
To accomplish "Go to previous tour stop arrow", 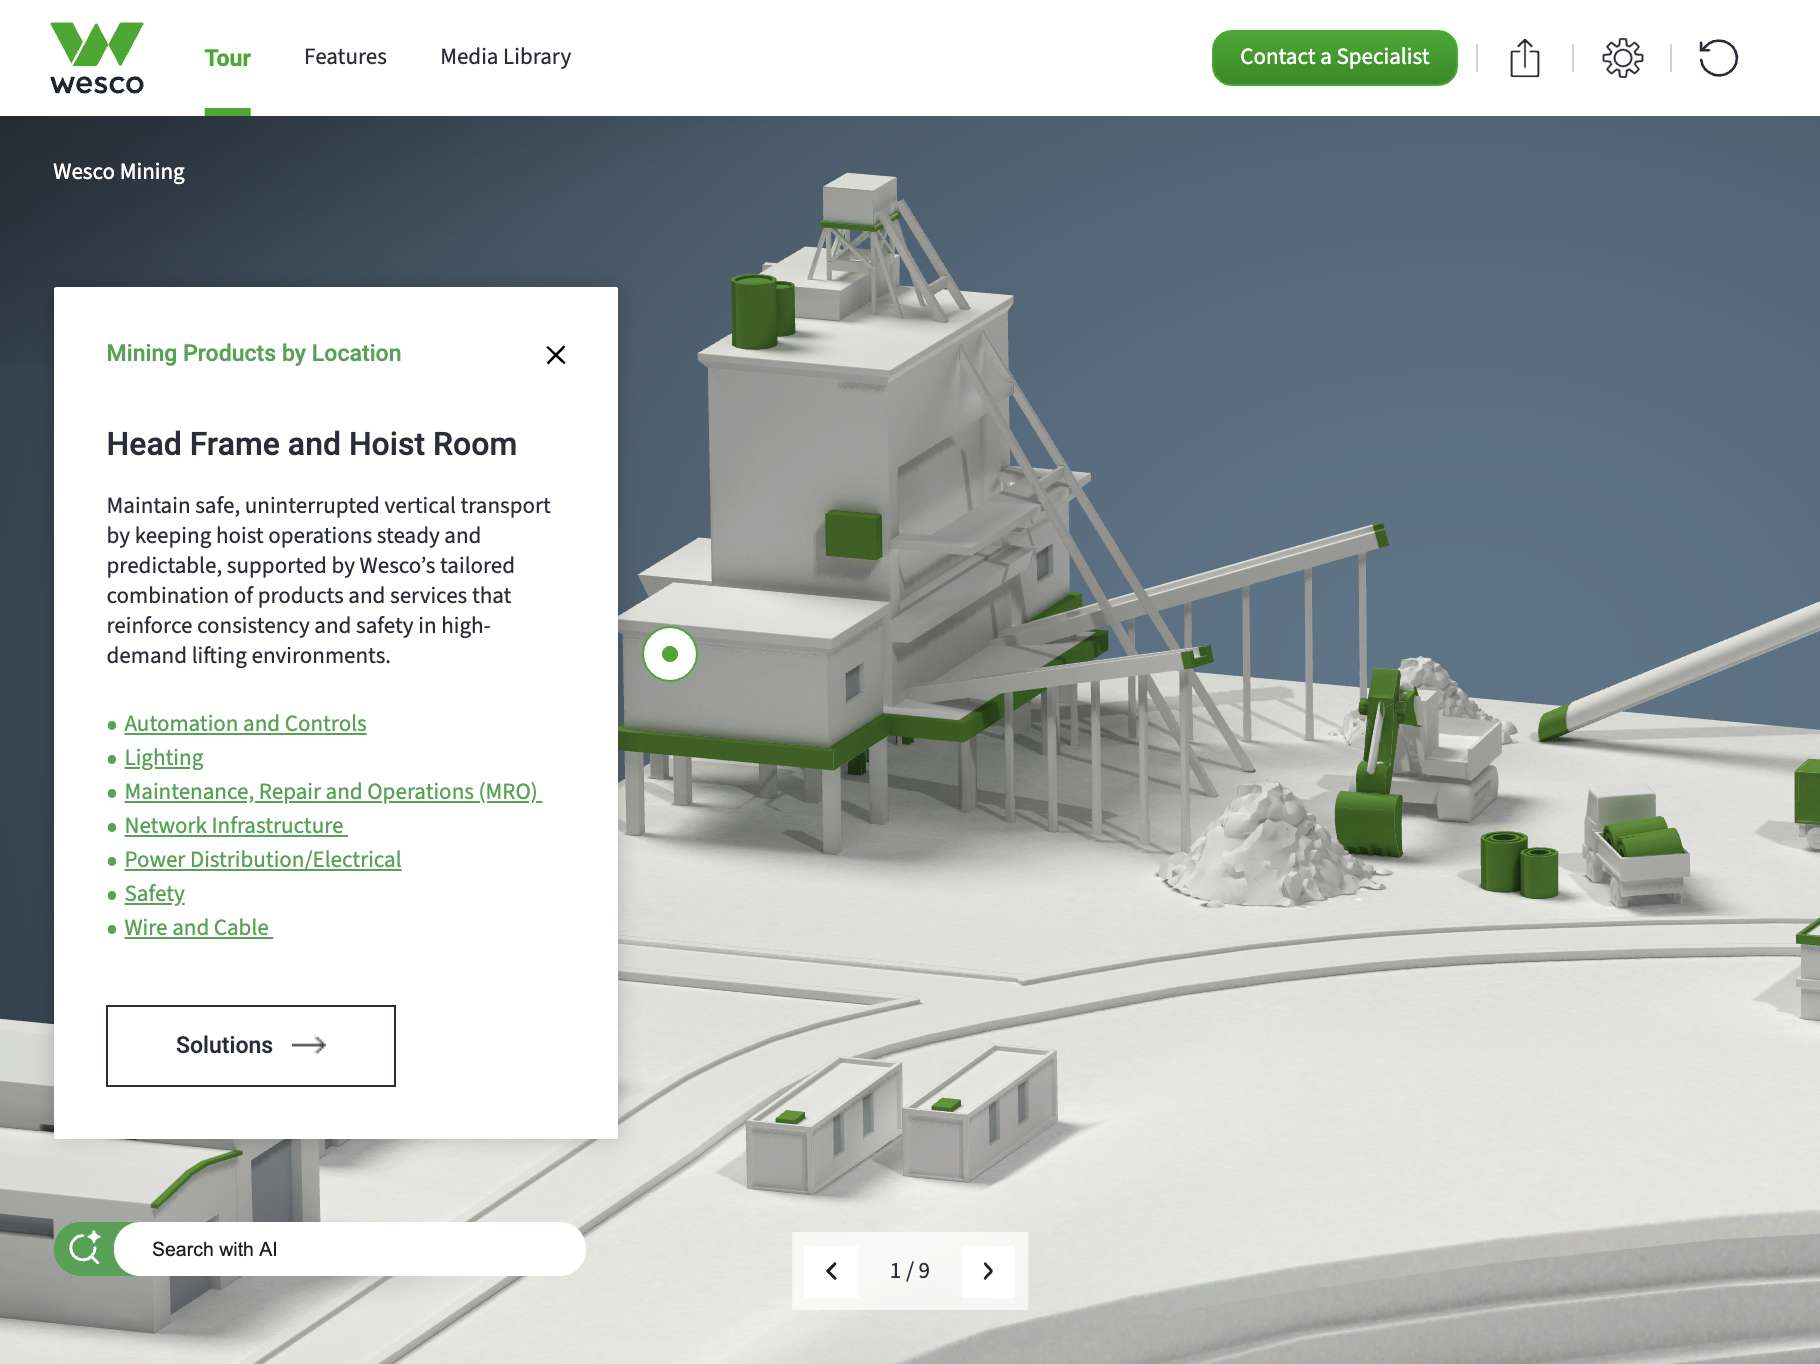I will [831, 1271].
